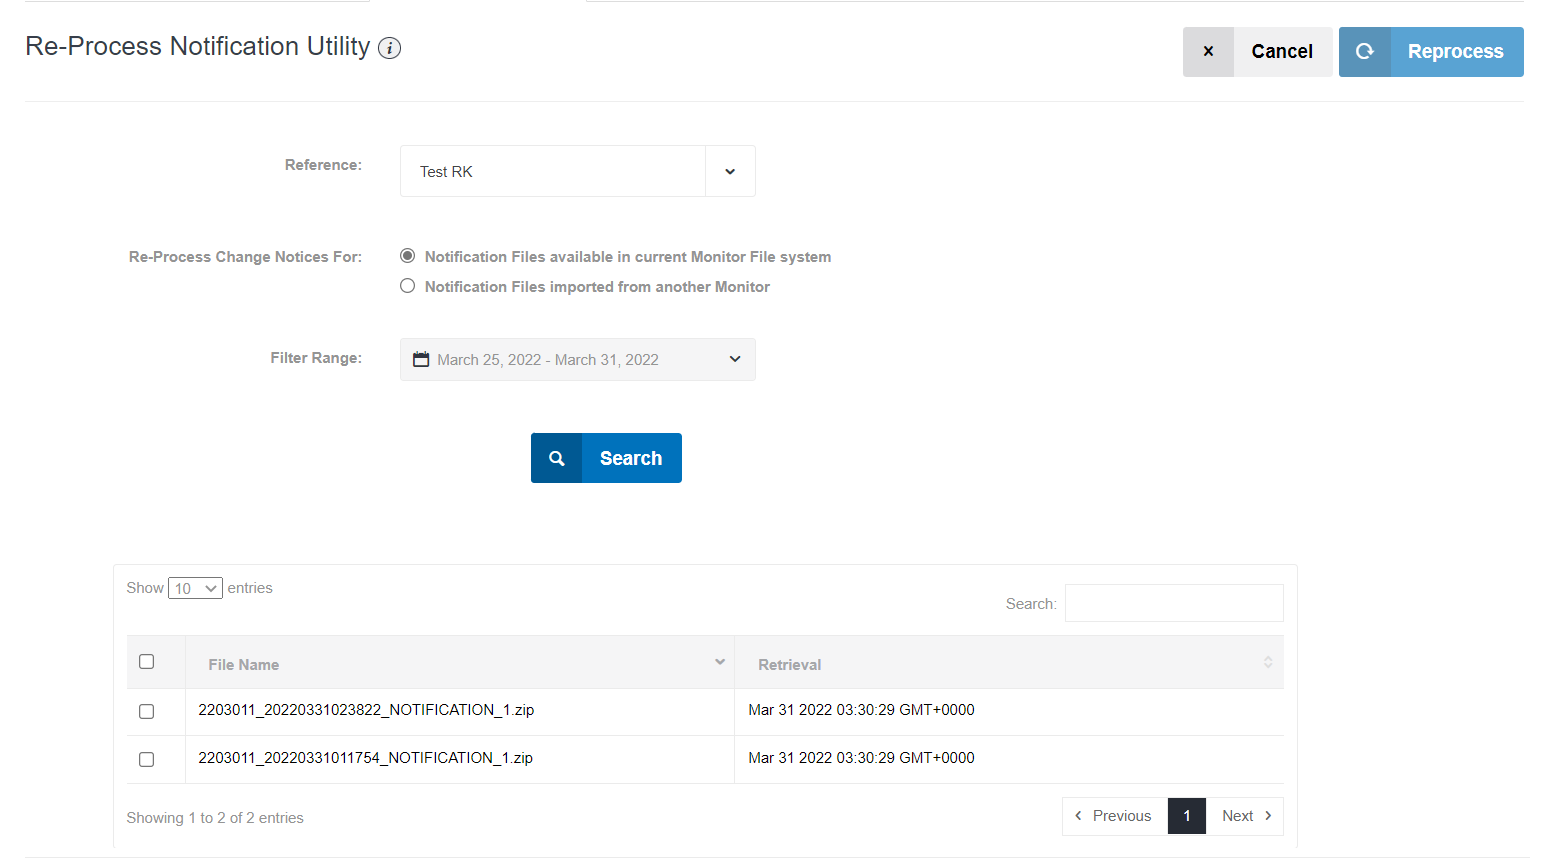This screenshot has width=1547, height=858.
Task: Focus the table Search input field
Action: (x=1174, y=603)
